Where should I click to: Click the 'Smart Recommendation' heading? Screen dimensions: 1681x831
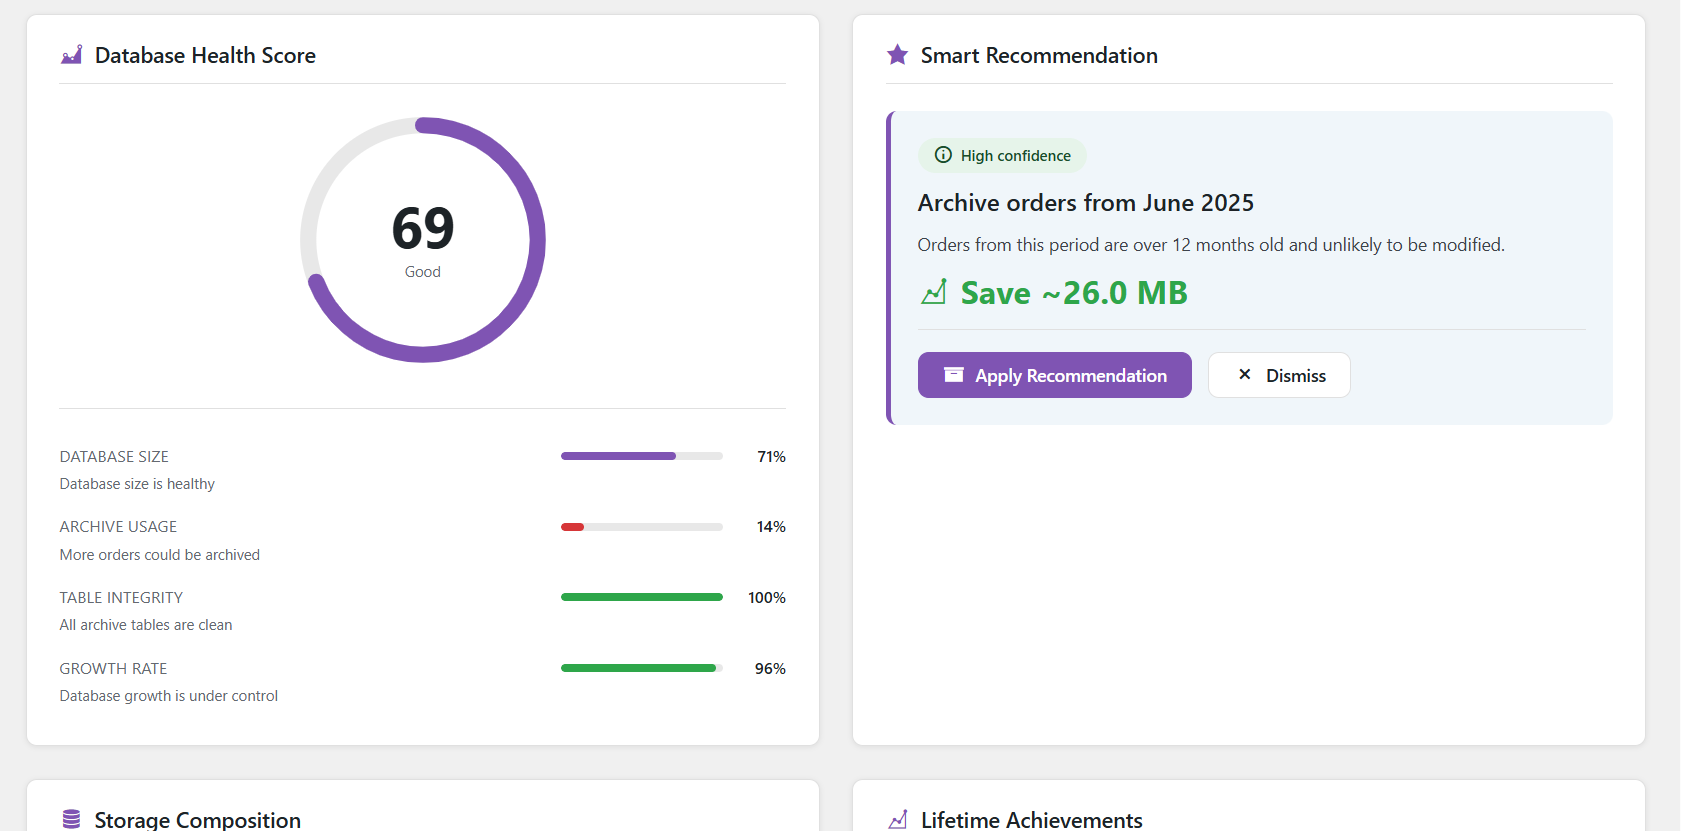click(x=1039, y=55)
